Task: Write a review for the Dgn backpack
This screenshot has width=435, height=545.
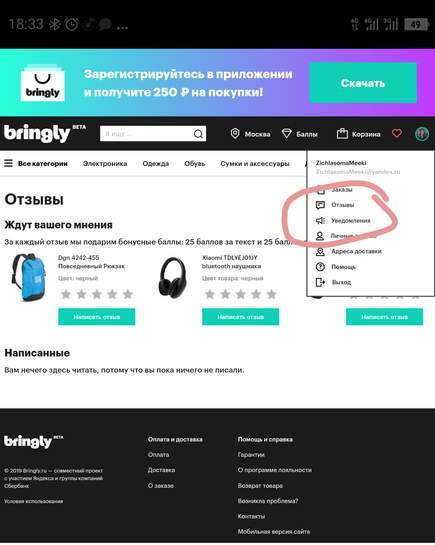Action: pos(97,317)
